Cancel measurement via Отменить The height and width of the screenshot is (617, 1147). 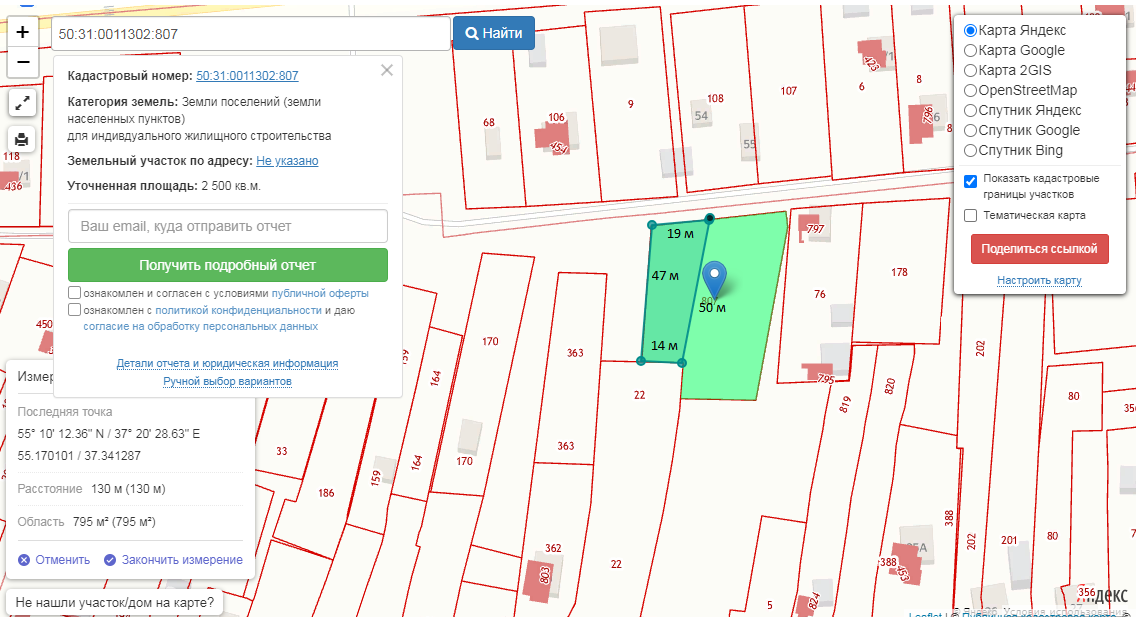point(54,560)
